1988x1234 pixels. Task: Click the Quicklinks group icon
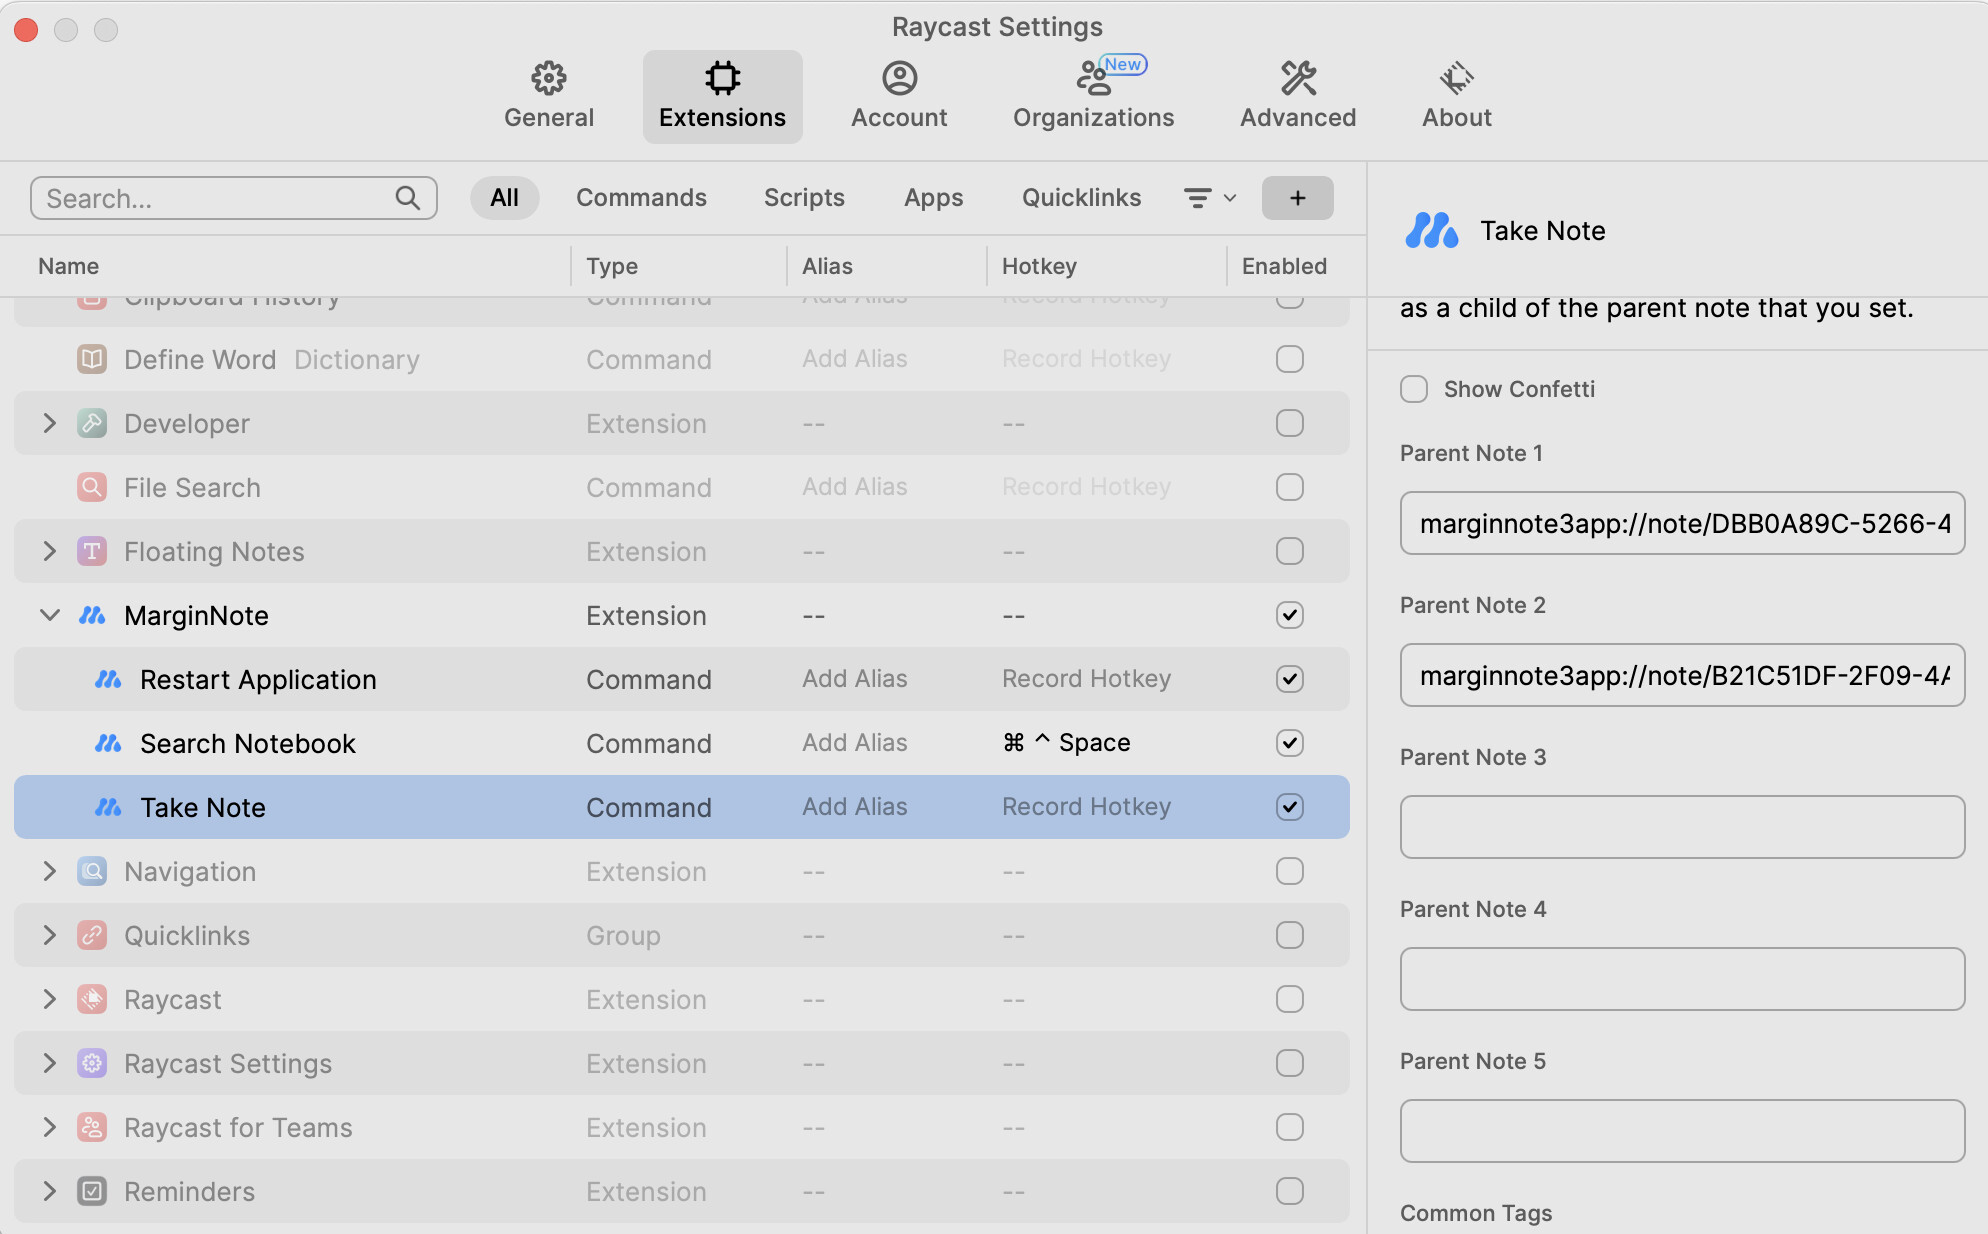[92, 935]
